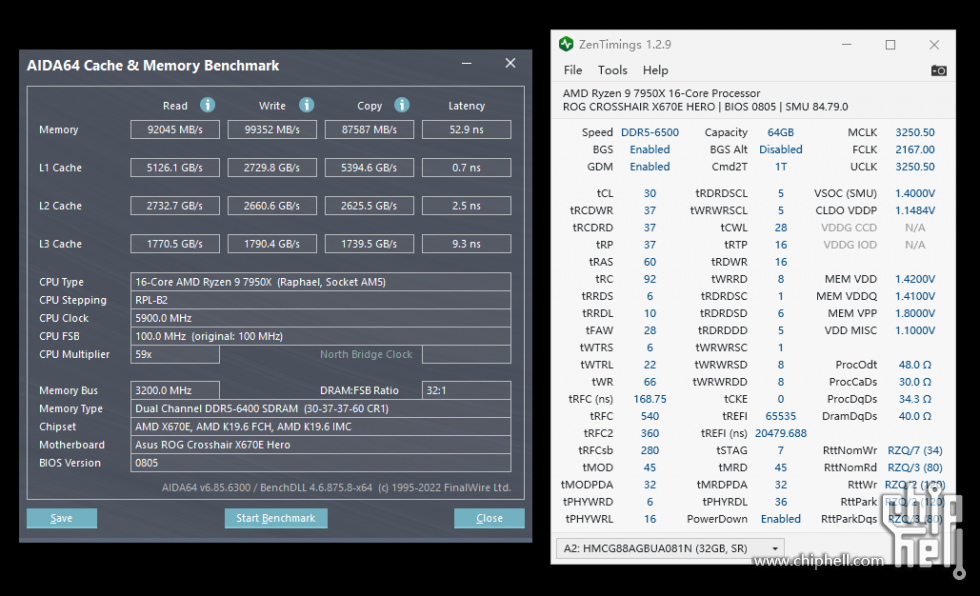The width and height of the screenshot is (980, 596).
Task: Select the L3 Cache Copy value 1739.5 GB/s
Action: 369,244
